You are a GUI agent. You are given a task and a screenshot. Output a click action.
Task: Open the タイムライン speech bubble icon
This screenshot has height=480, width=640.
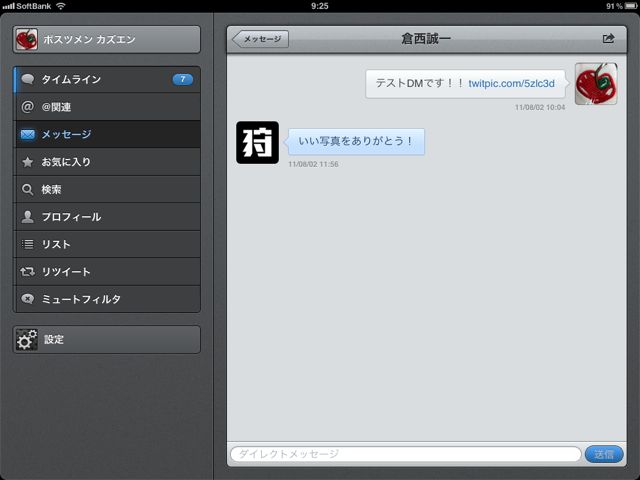pos(27,79)
